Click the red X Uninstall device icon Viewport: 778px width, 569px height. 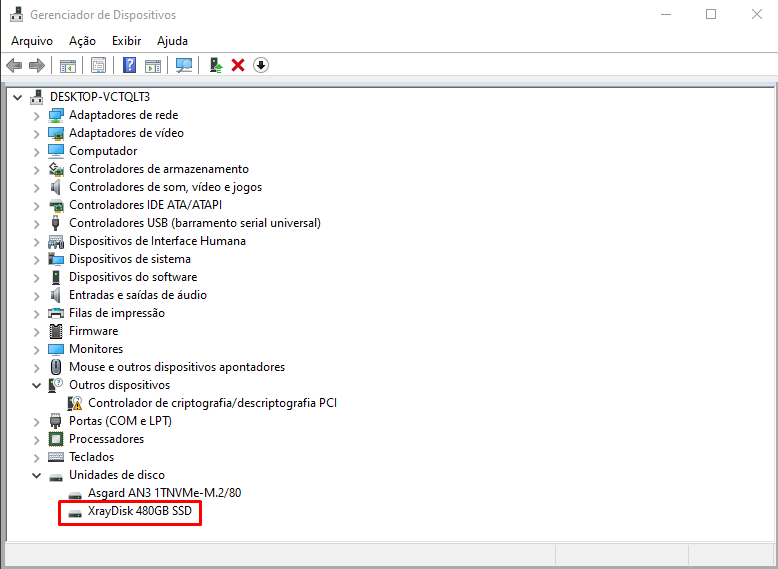pos(238,65)
